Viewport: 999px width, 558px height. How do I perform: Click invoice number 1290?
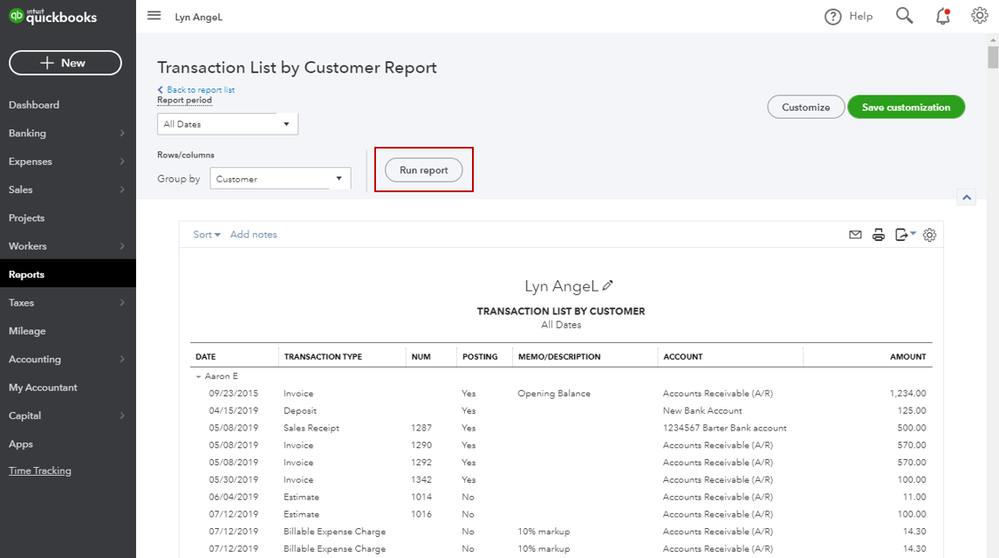[421, 445]
